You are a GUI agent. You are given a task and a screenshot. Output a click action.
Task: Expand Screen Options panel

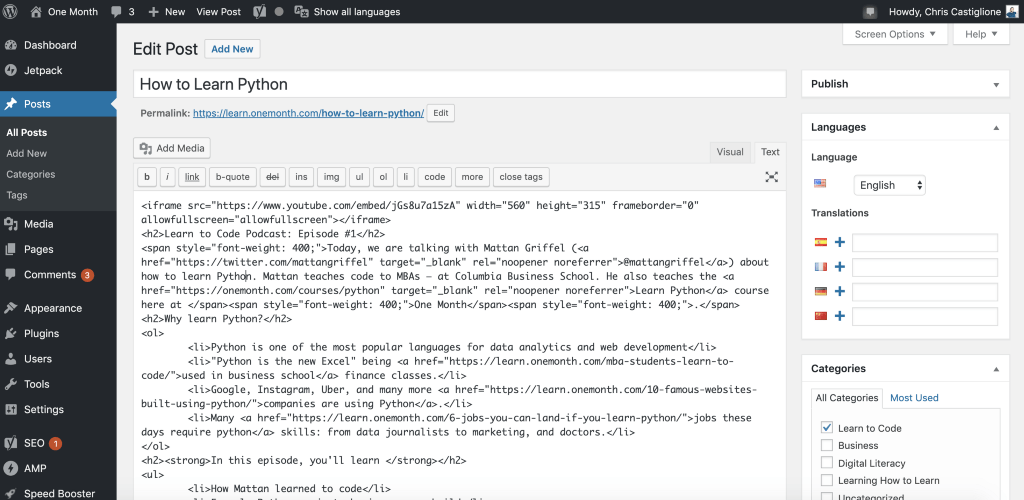pyautogui.click(x=895, y=34)
